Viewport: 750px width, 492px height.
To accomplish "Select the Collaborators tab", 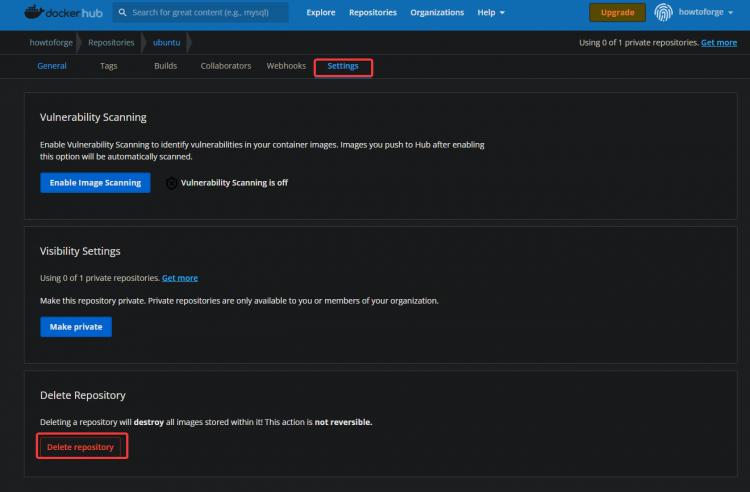I will 225,66.
